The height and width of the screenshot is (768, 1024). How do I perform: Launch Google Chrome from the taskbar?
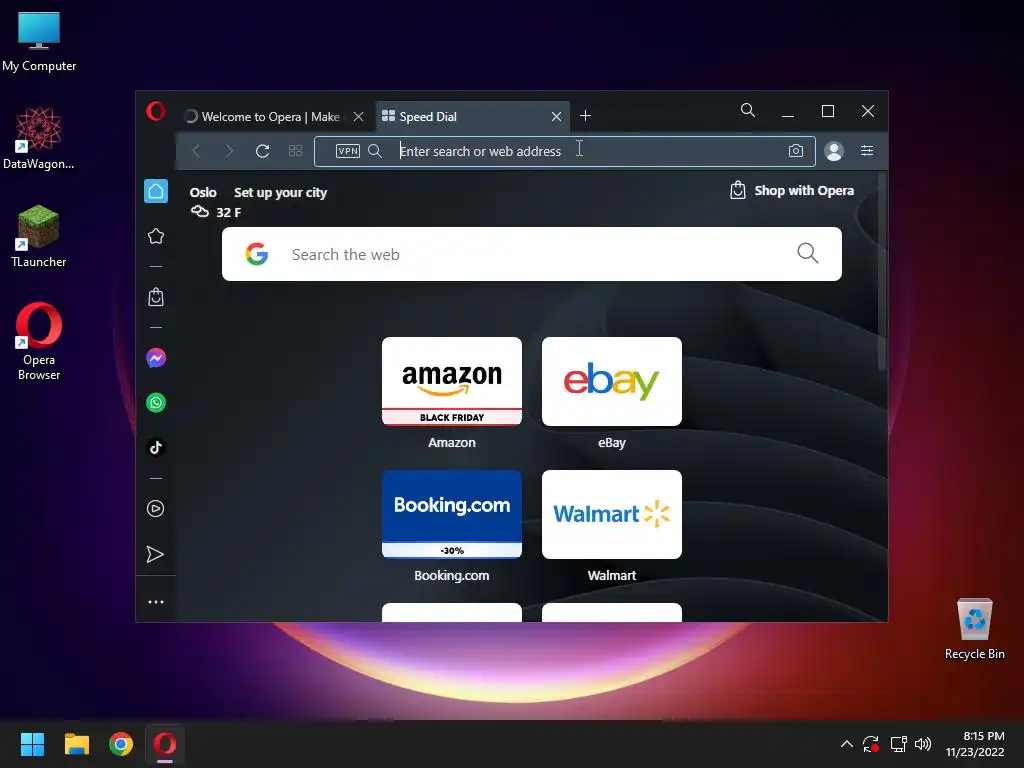coord(121,744)
